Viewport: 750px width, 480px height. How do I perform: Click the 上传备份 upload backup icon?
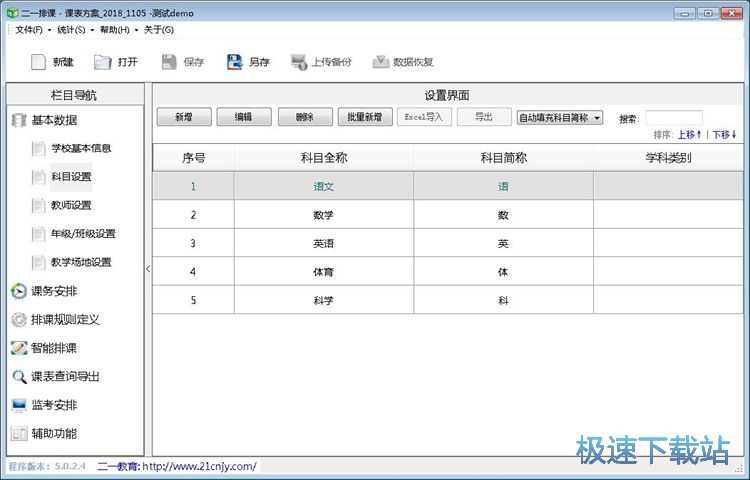[x=299, y=62]
